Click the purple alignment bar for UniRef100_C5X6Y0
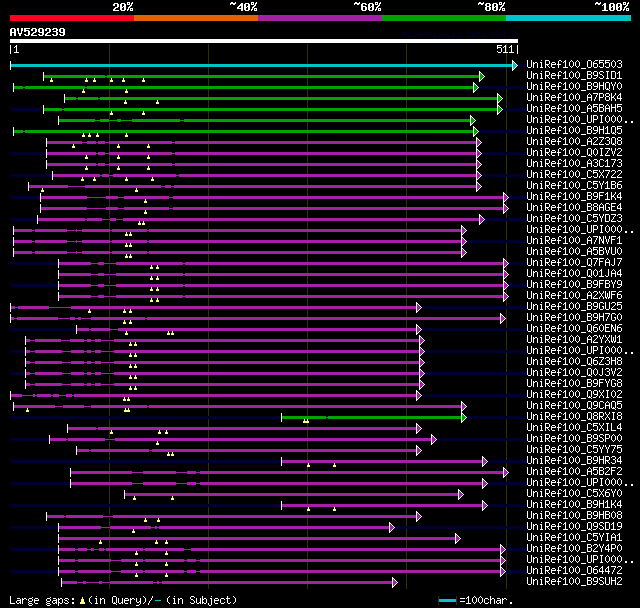Screen dimensions: 640x608 point(292,495)
